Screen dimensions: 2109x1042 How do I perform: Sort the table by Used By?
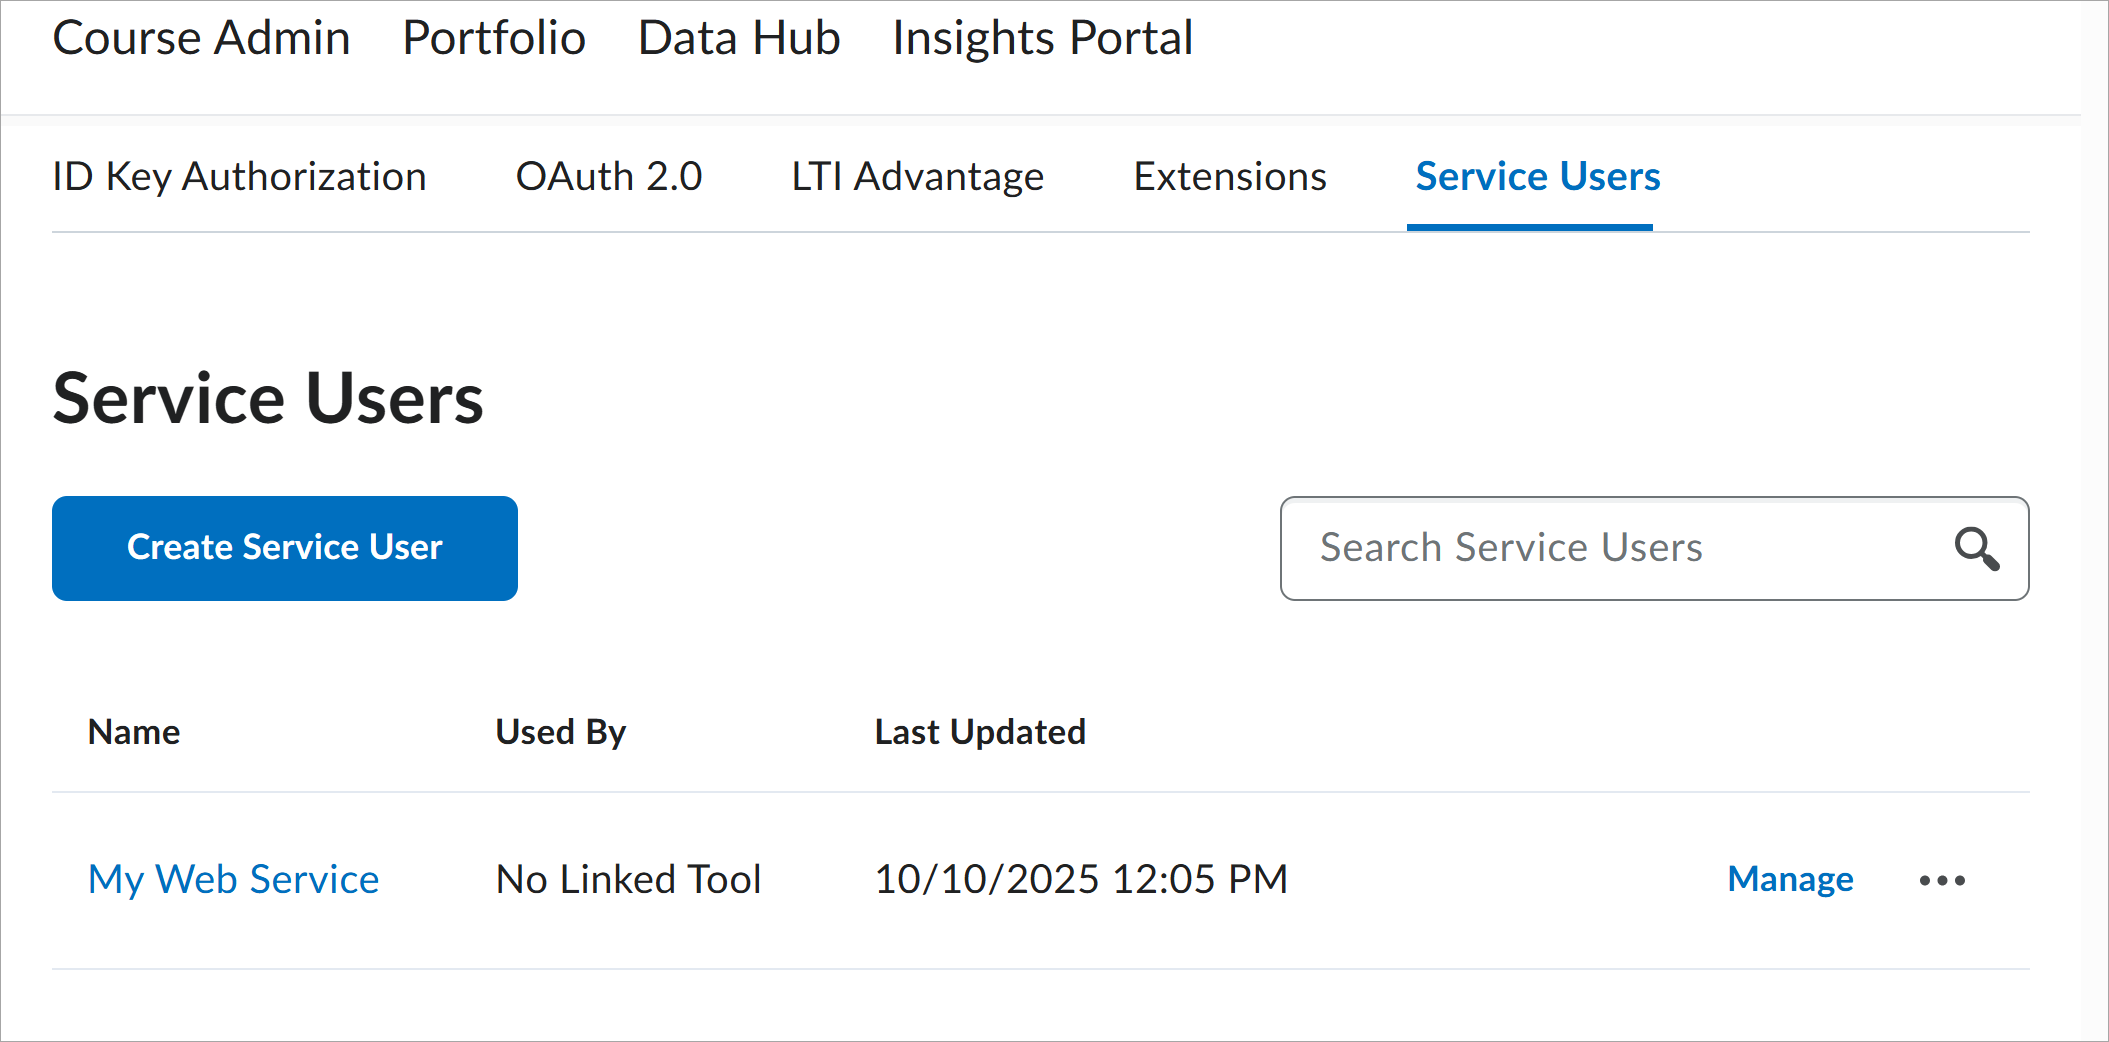(559, 731)
